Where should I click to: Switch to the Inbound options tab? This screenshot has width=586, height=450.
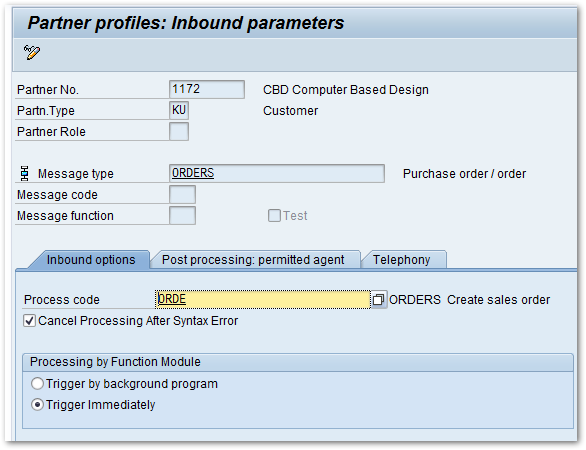click(x=91, y=259)
